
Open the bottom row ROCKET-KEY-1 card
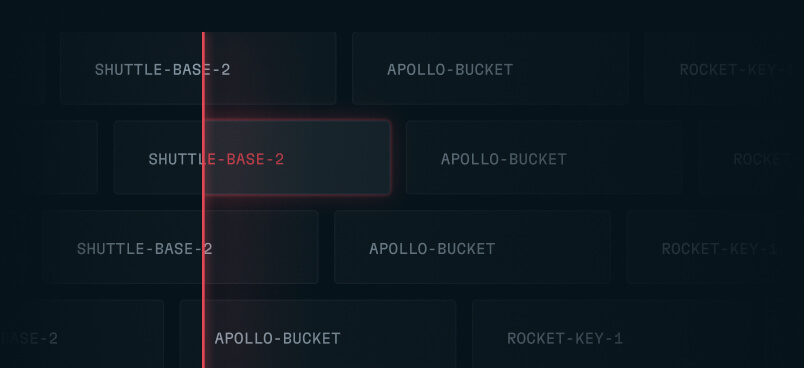pos(610,334)
